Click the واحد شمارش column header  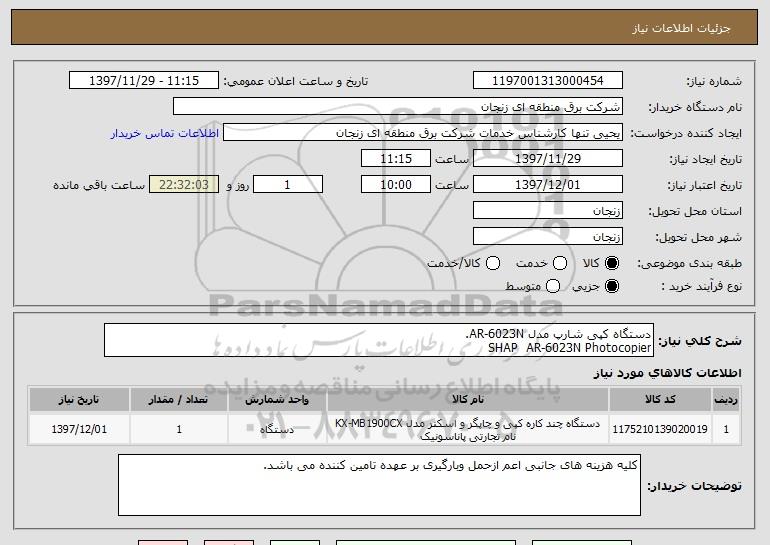(x=277, y=400)
